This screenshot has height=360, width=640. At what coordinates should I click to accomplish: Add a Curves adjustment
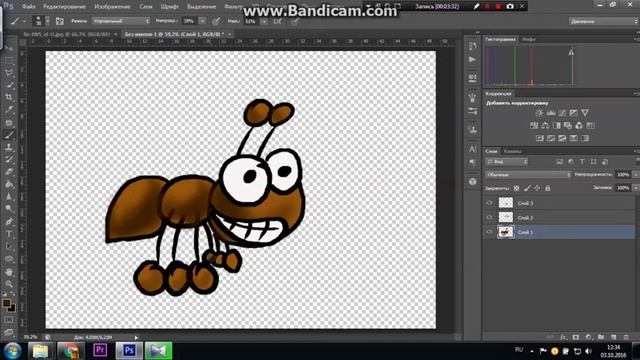click(x=562, y=113)
